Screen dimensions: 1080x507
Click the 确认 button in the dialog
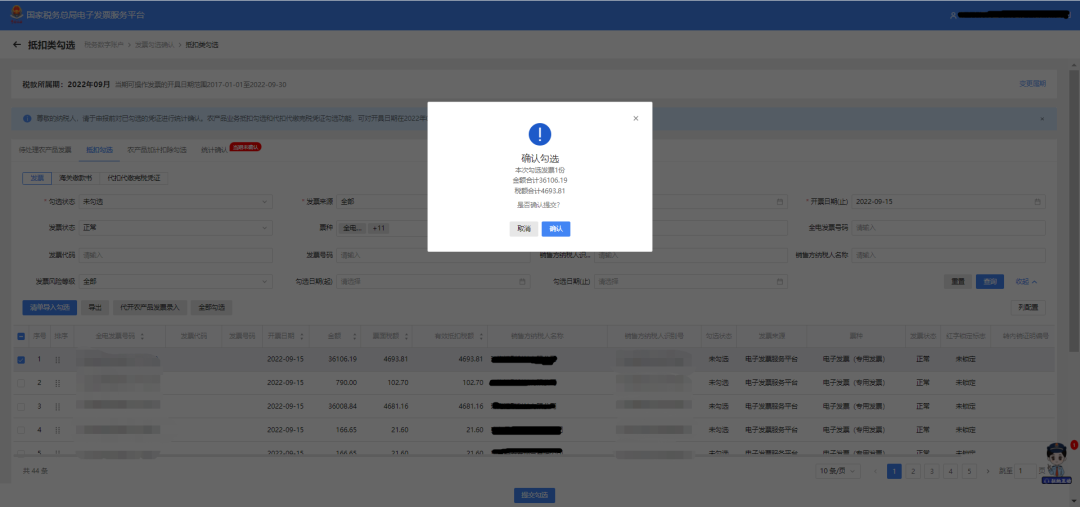(x=556, y=229)
